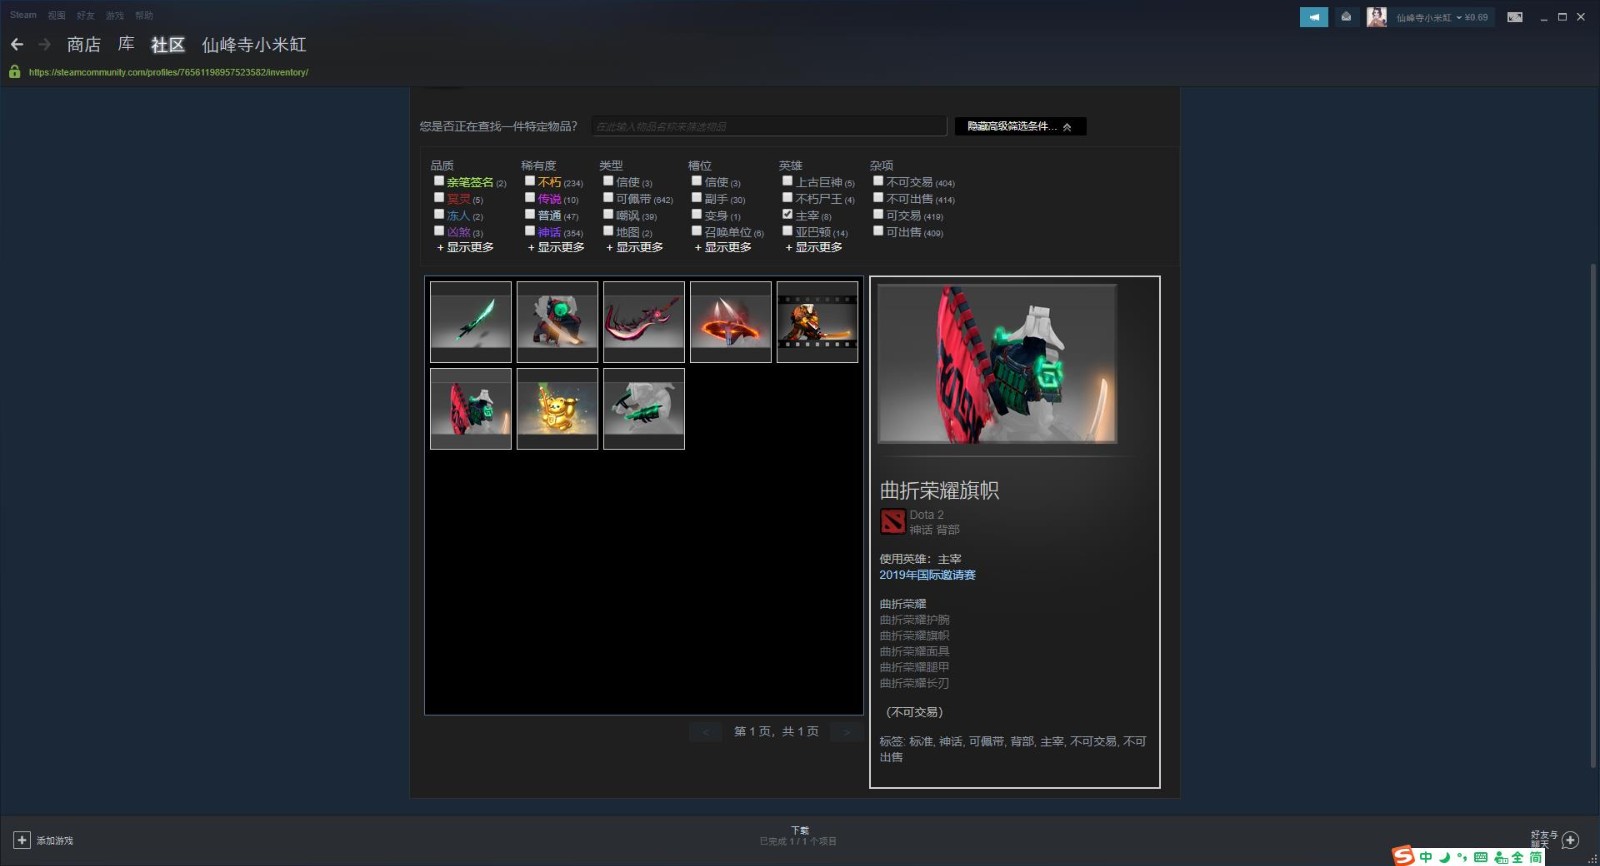Open the inbox envelope icon
The height and width of the screenshot is (866, 1600).
click(1346, 17)
